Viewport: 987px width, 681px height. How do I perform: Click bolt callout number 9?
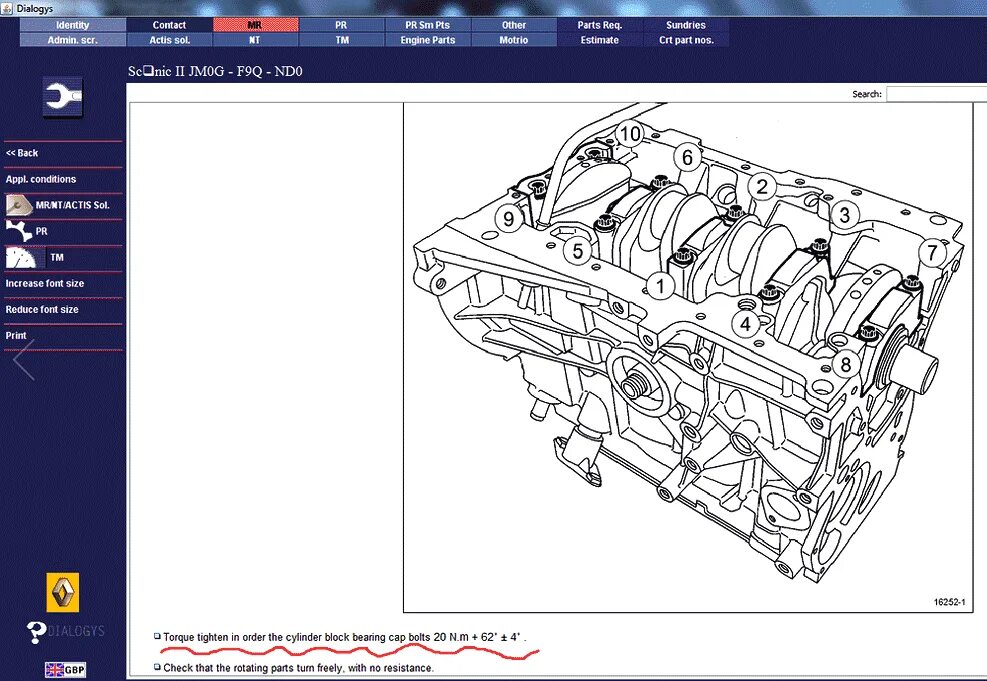[x=509, y=219]
